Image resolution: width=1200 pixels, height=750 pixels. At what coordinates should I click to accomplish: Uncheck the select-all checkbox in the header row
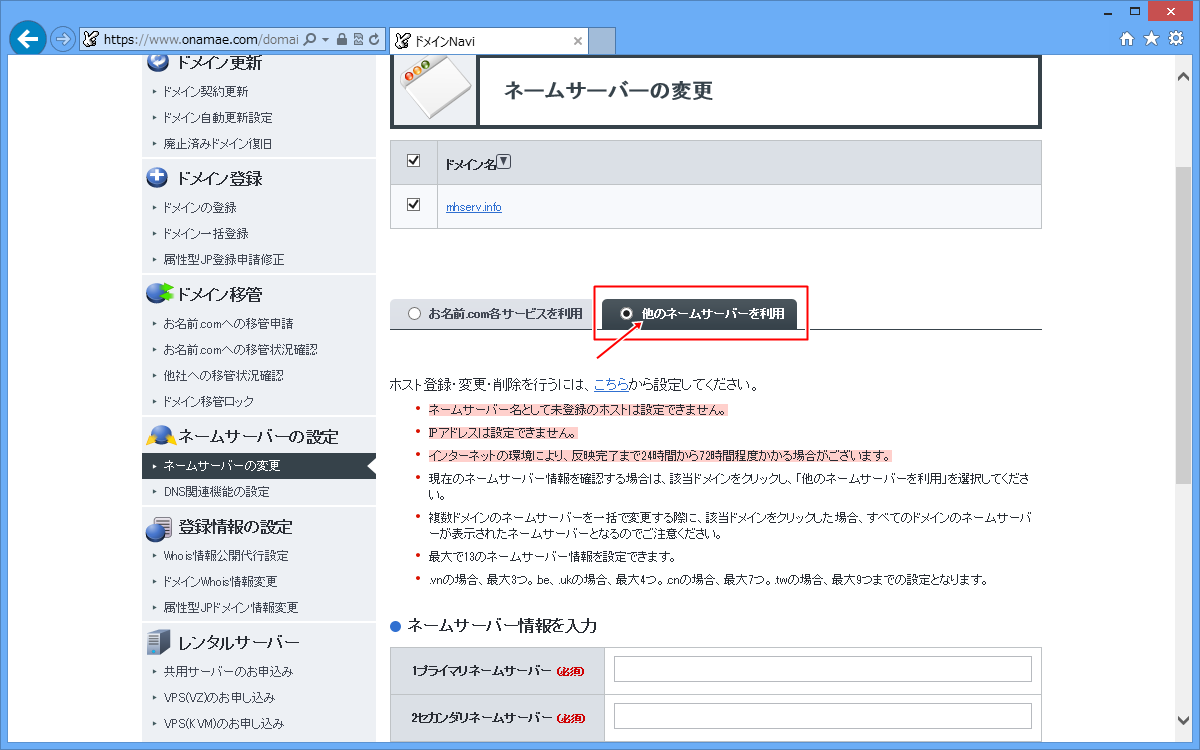pos(414,161)
